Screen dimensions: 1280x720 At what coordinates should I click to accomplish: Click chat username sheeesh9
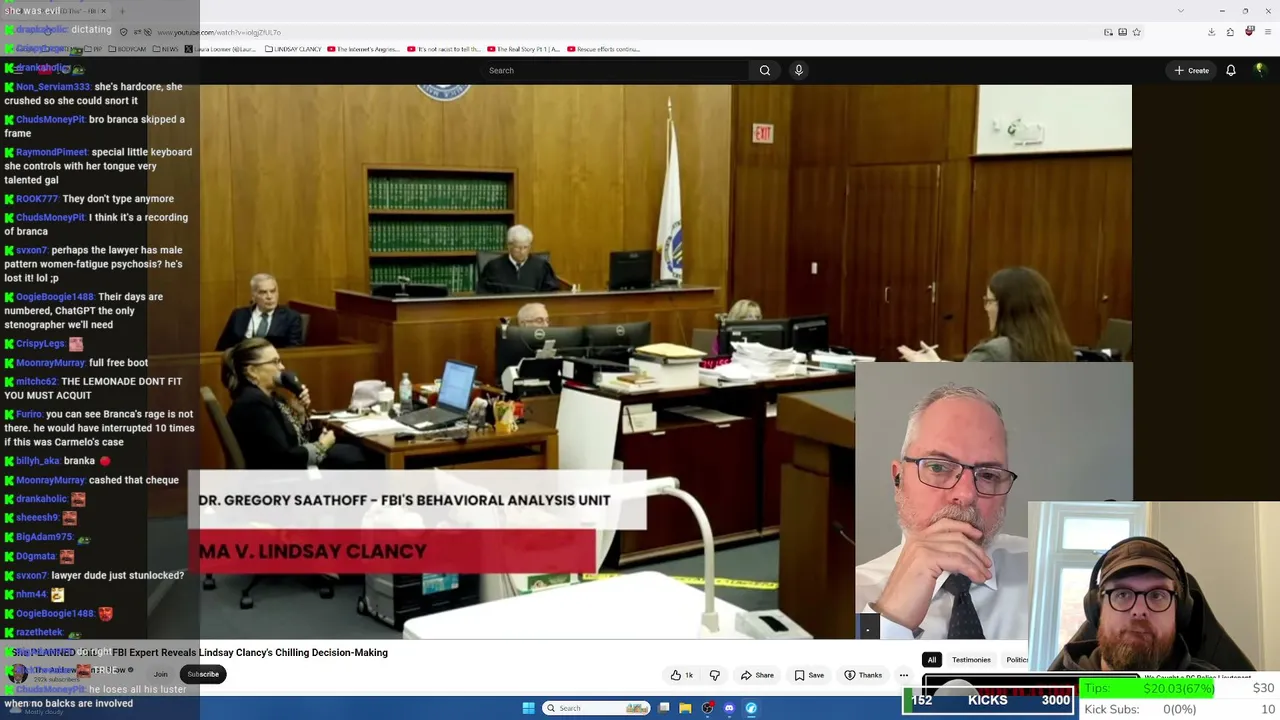coord(37,518)
